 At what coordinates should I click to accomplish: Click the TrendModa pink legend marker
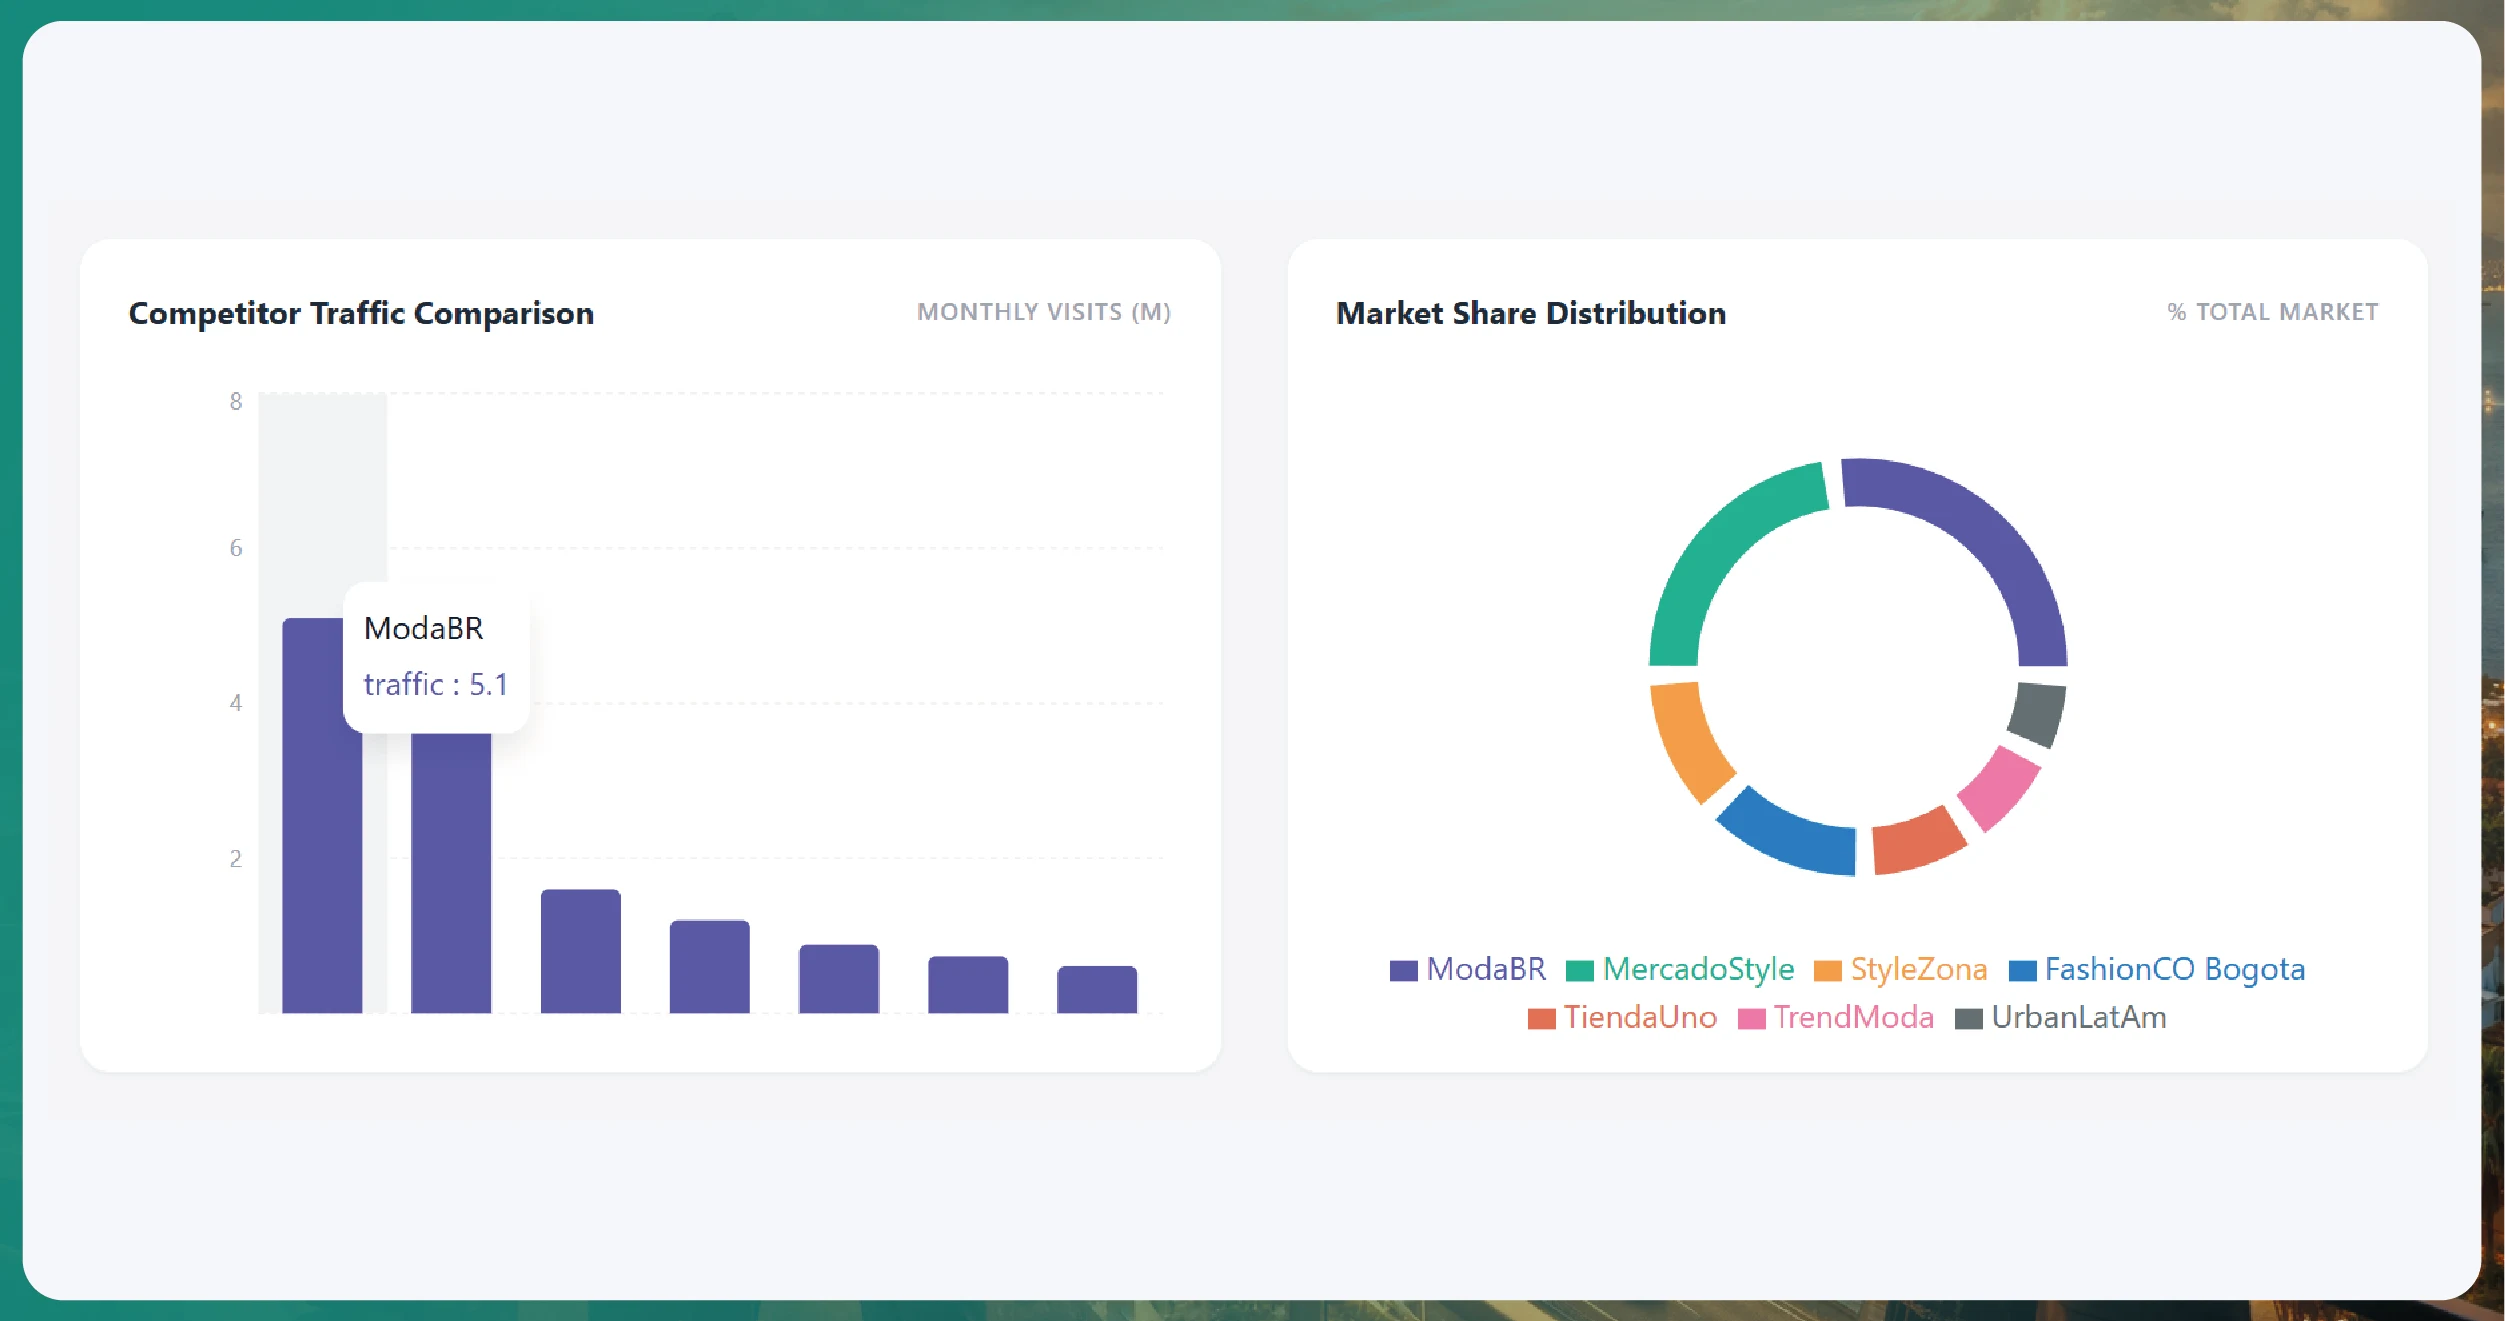[1749, 1017]
